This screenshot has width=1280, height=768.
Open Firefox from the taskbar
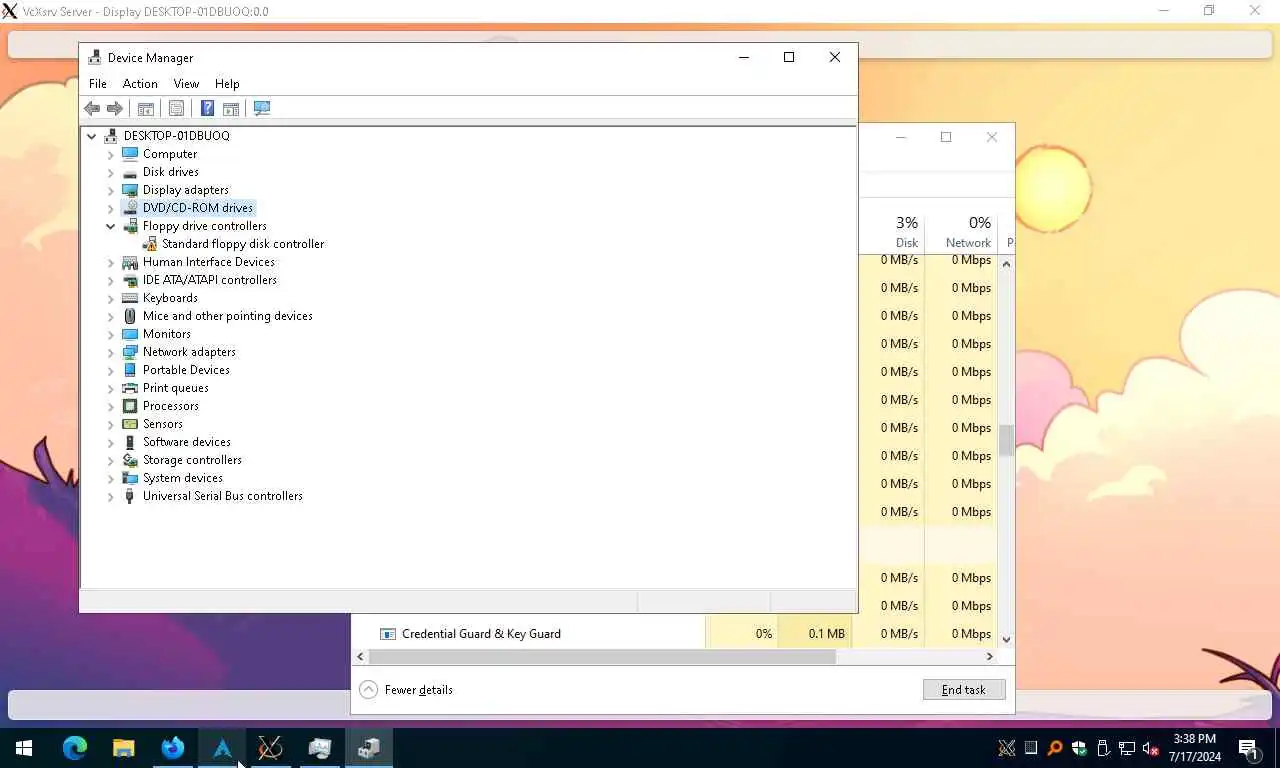(173, 747)
